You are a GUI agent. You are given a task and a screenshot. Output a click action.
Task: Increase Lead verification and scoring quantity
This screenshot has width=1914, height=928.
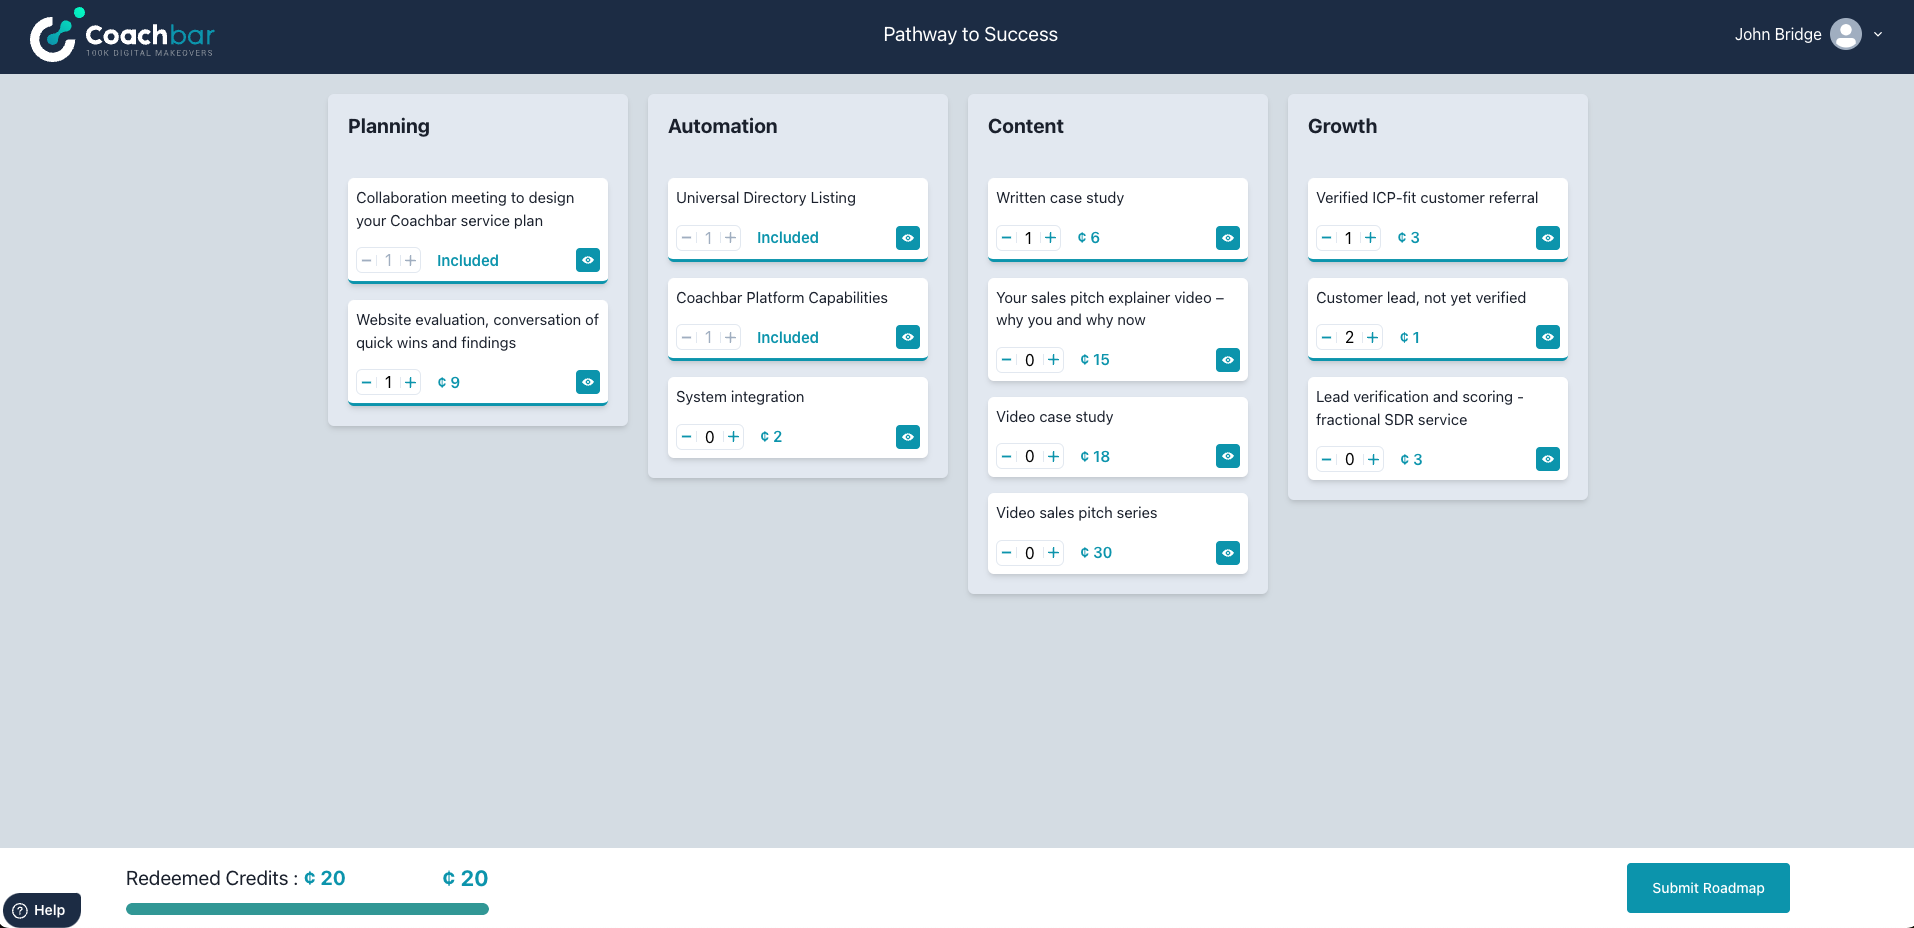pyautogui.click(x=1373, y=459)
